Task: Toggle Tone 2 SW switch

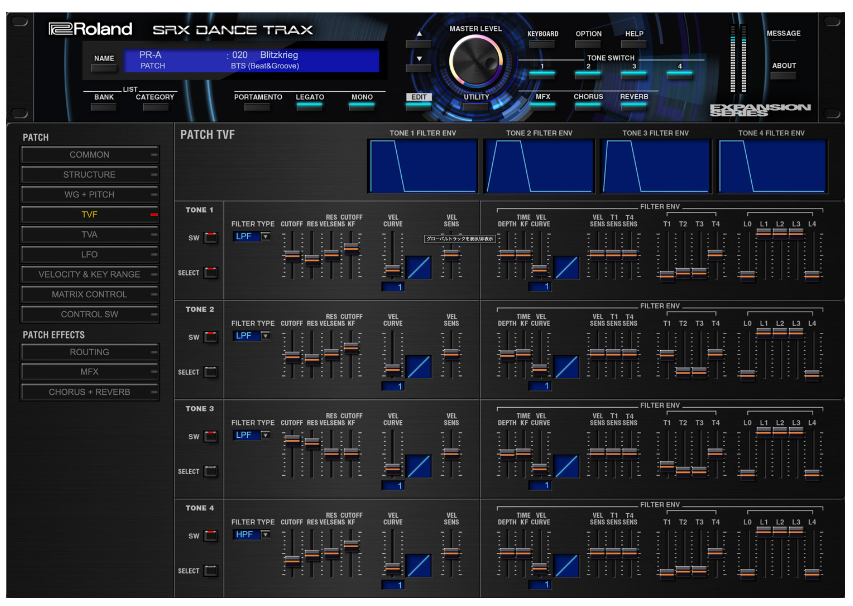Action: coord(211,337)
